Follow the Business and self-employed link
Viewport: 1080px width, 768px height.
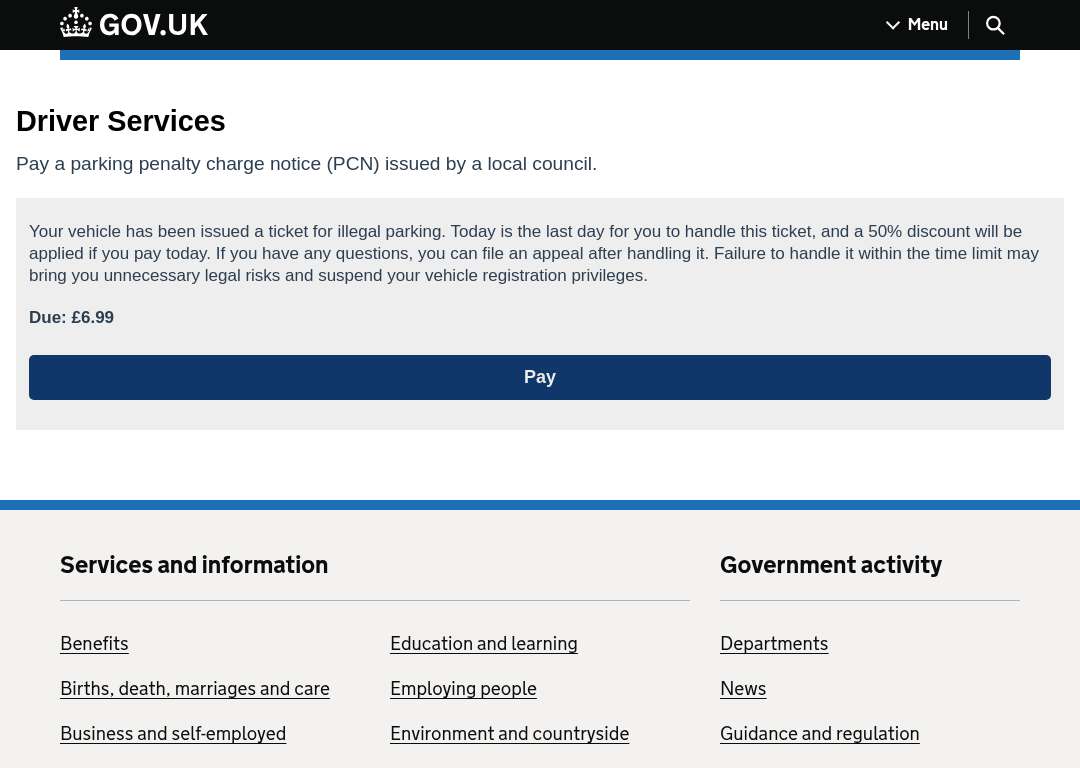click(173, 733)
